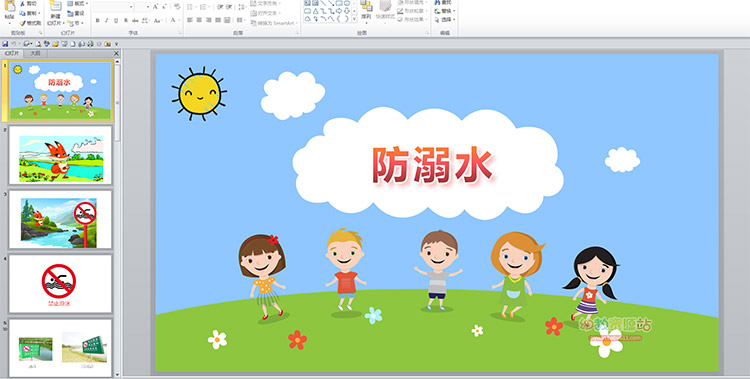The image size is (750, 379).
Task: Click the Replace (替换) button
Action: 445,11
